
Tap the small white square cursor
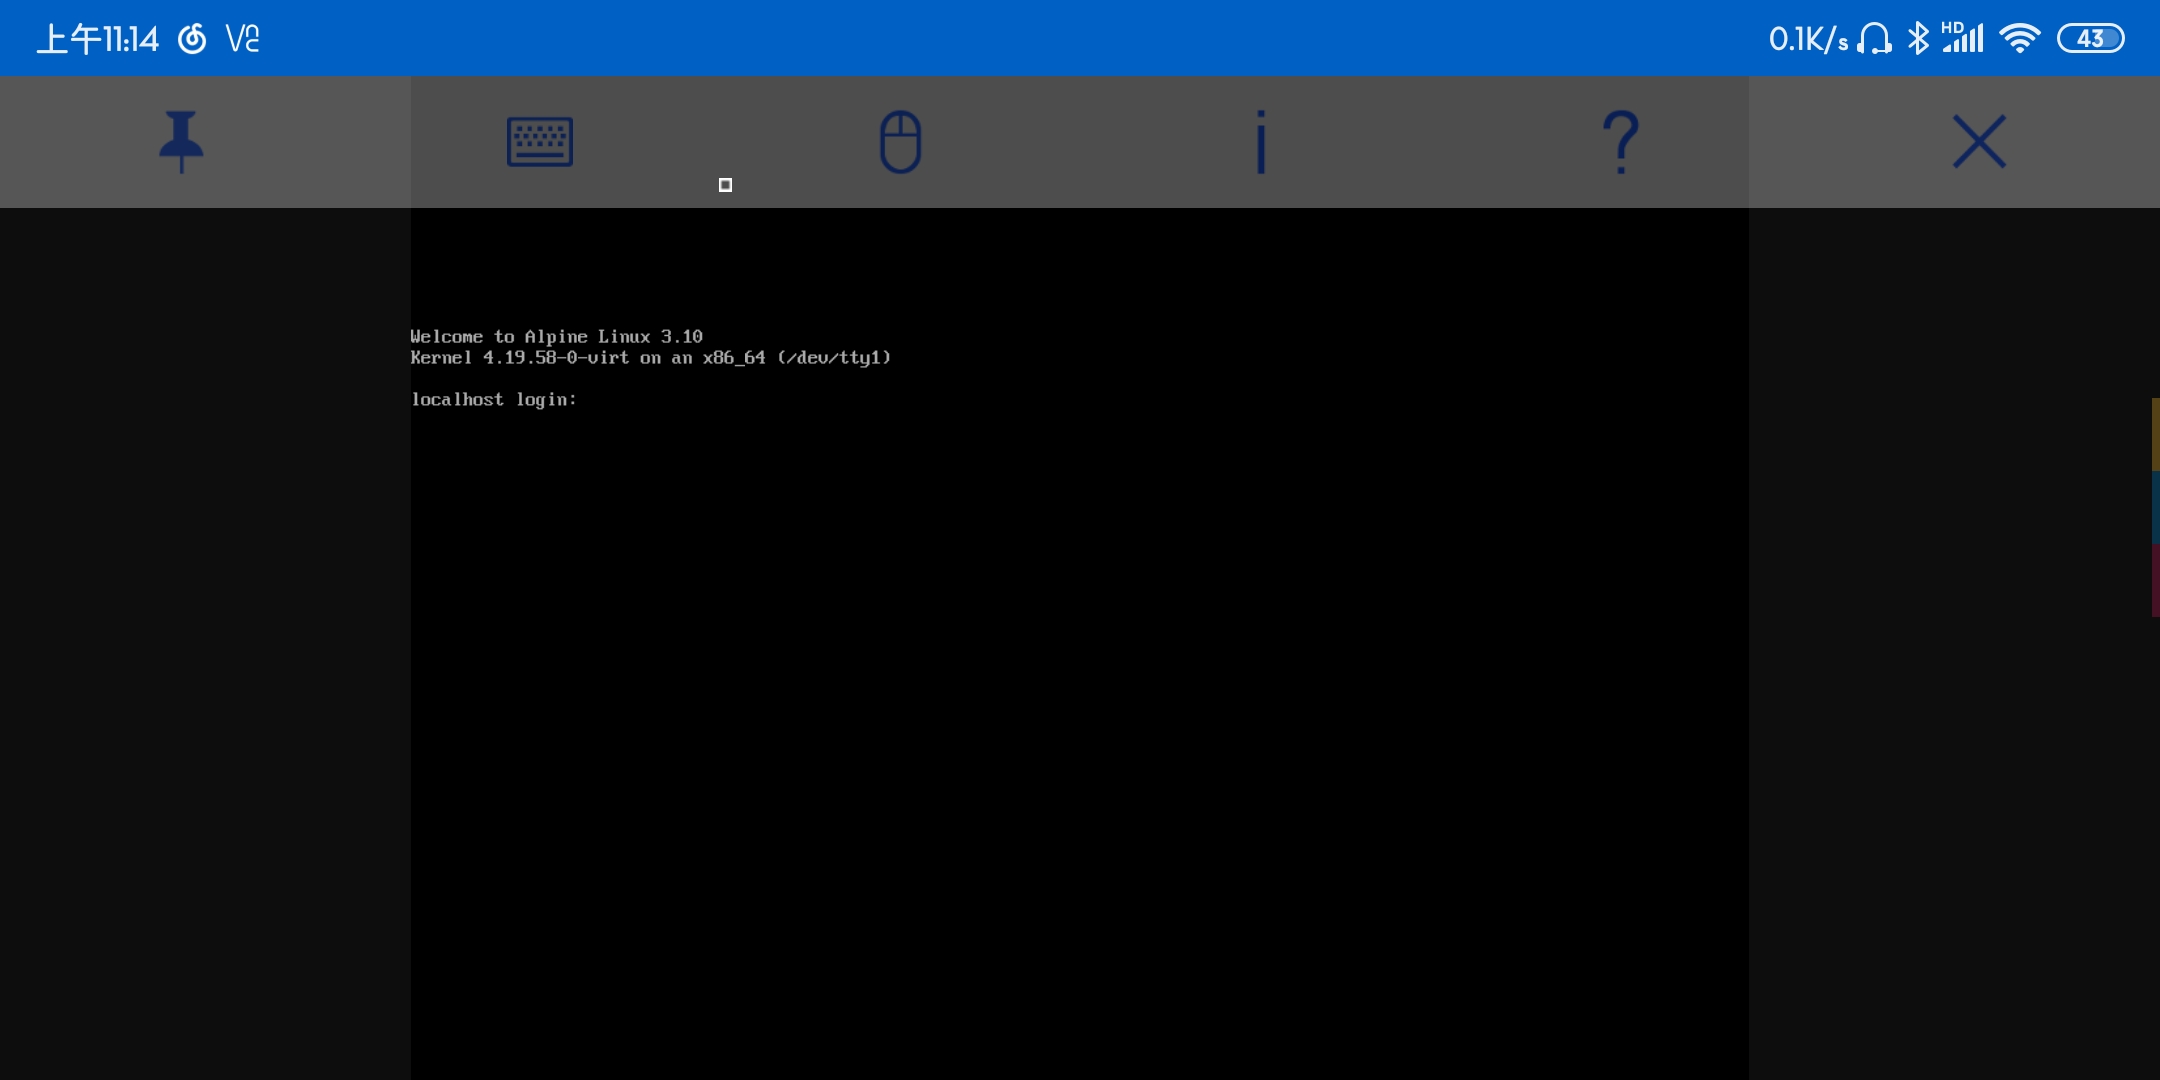pyautogui.click(x=725, y=185)
